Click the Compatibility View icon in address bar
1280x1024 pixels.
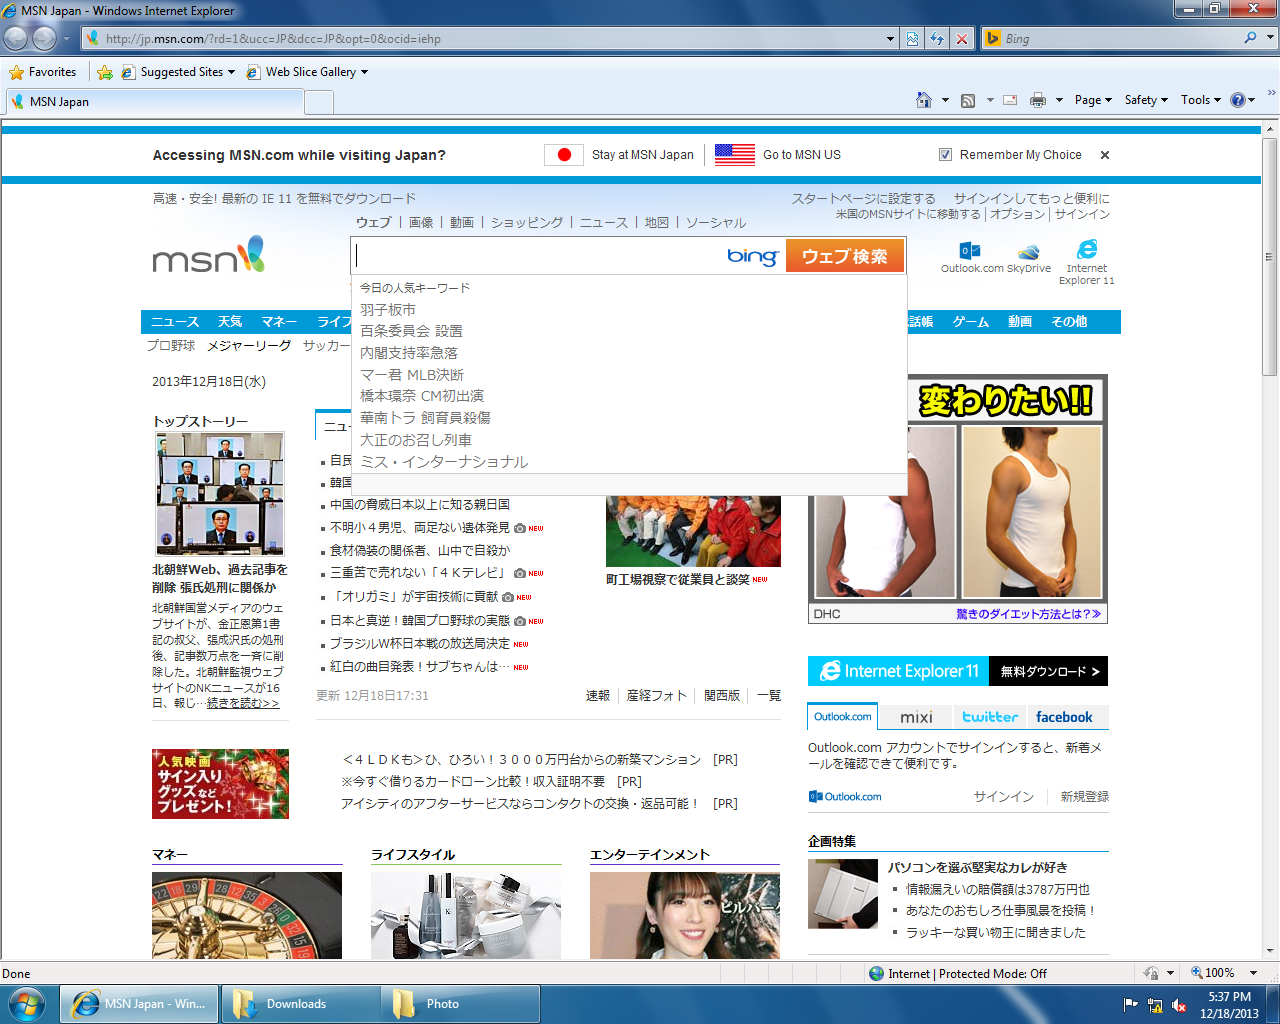pyautogui.click(x=912, y=38)
